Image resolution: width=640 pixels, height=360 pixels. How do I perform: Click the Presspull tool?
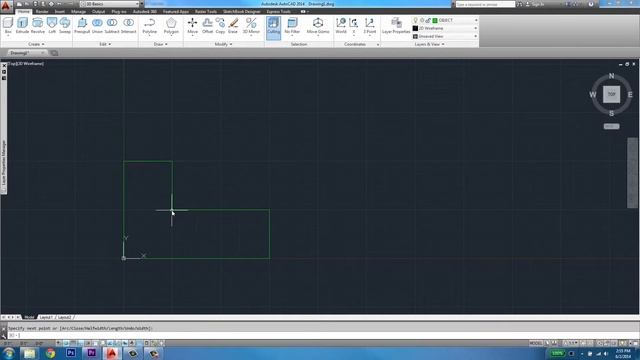coord(82,26)
